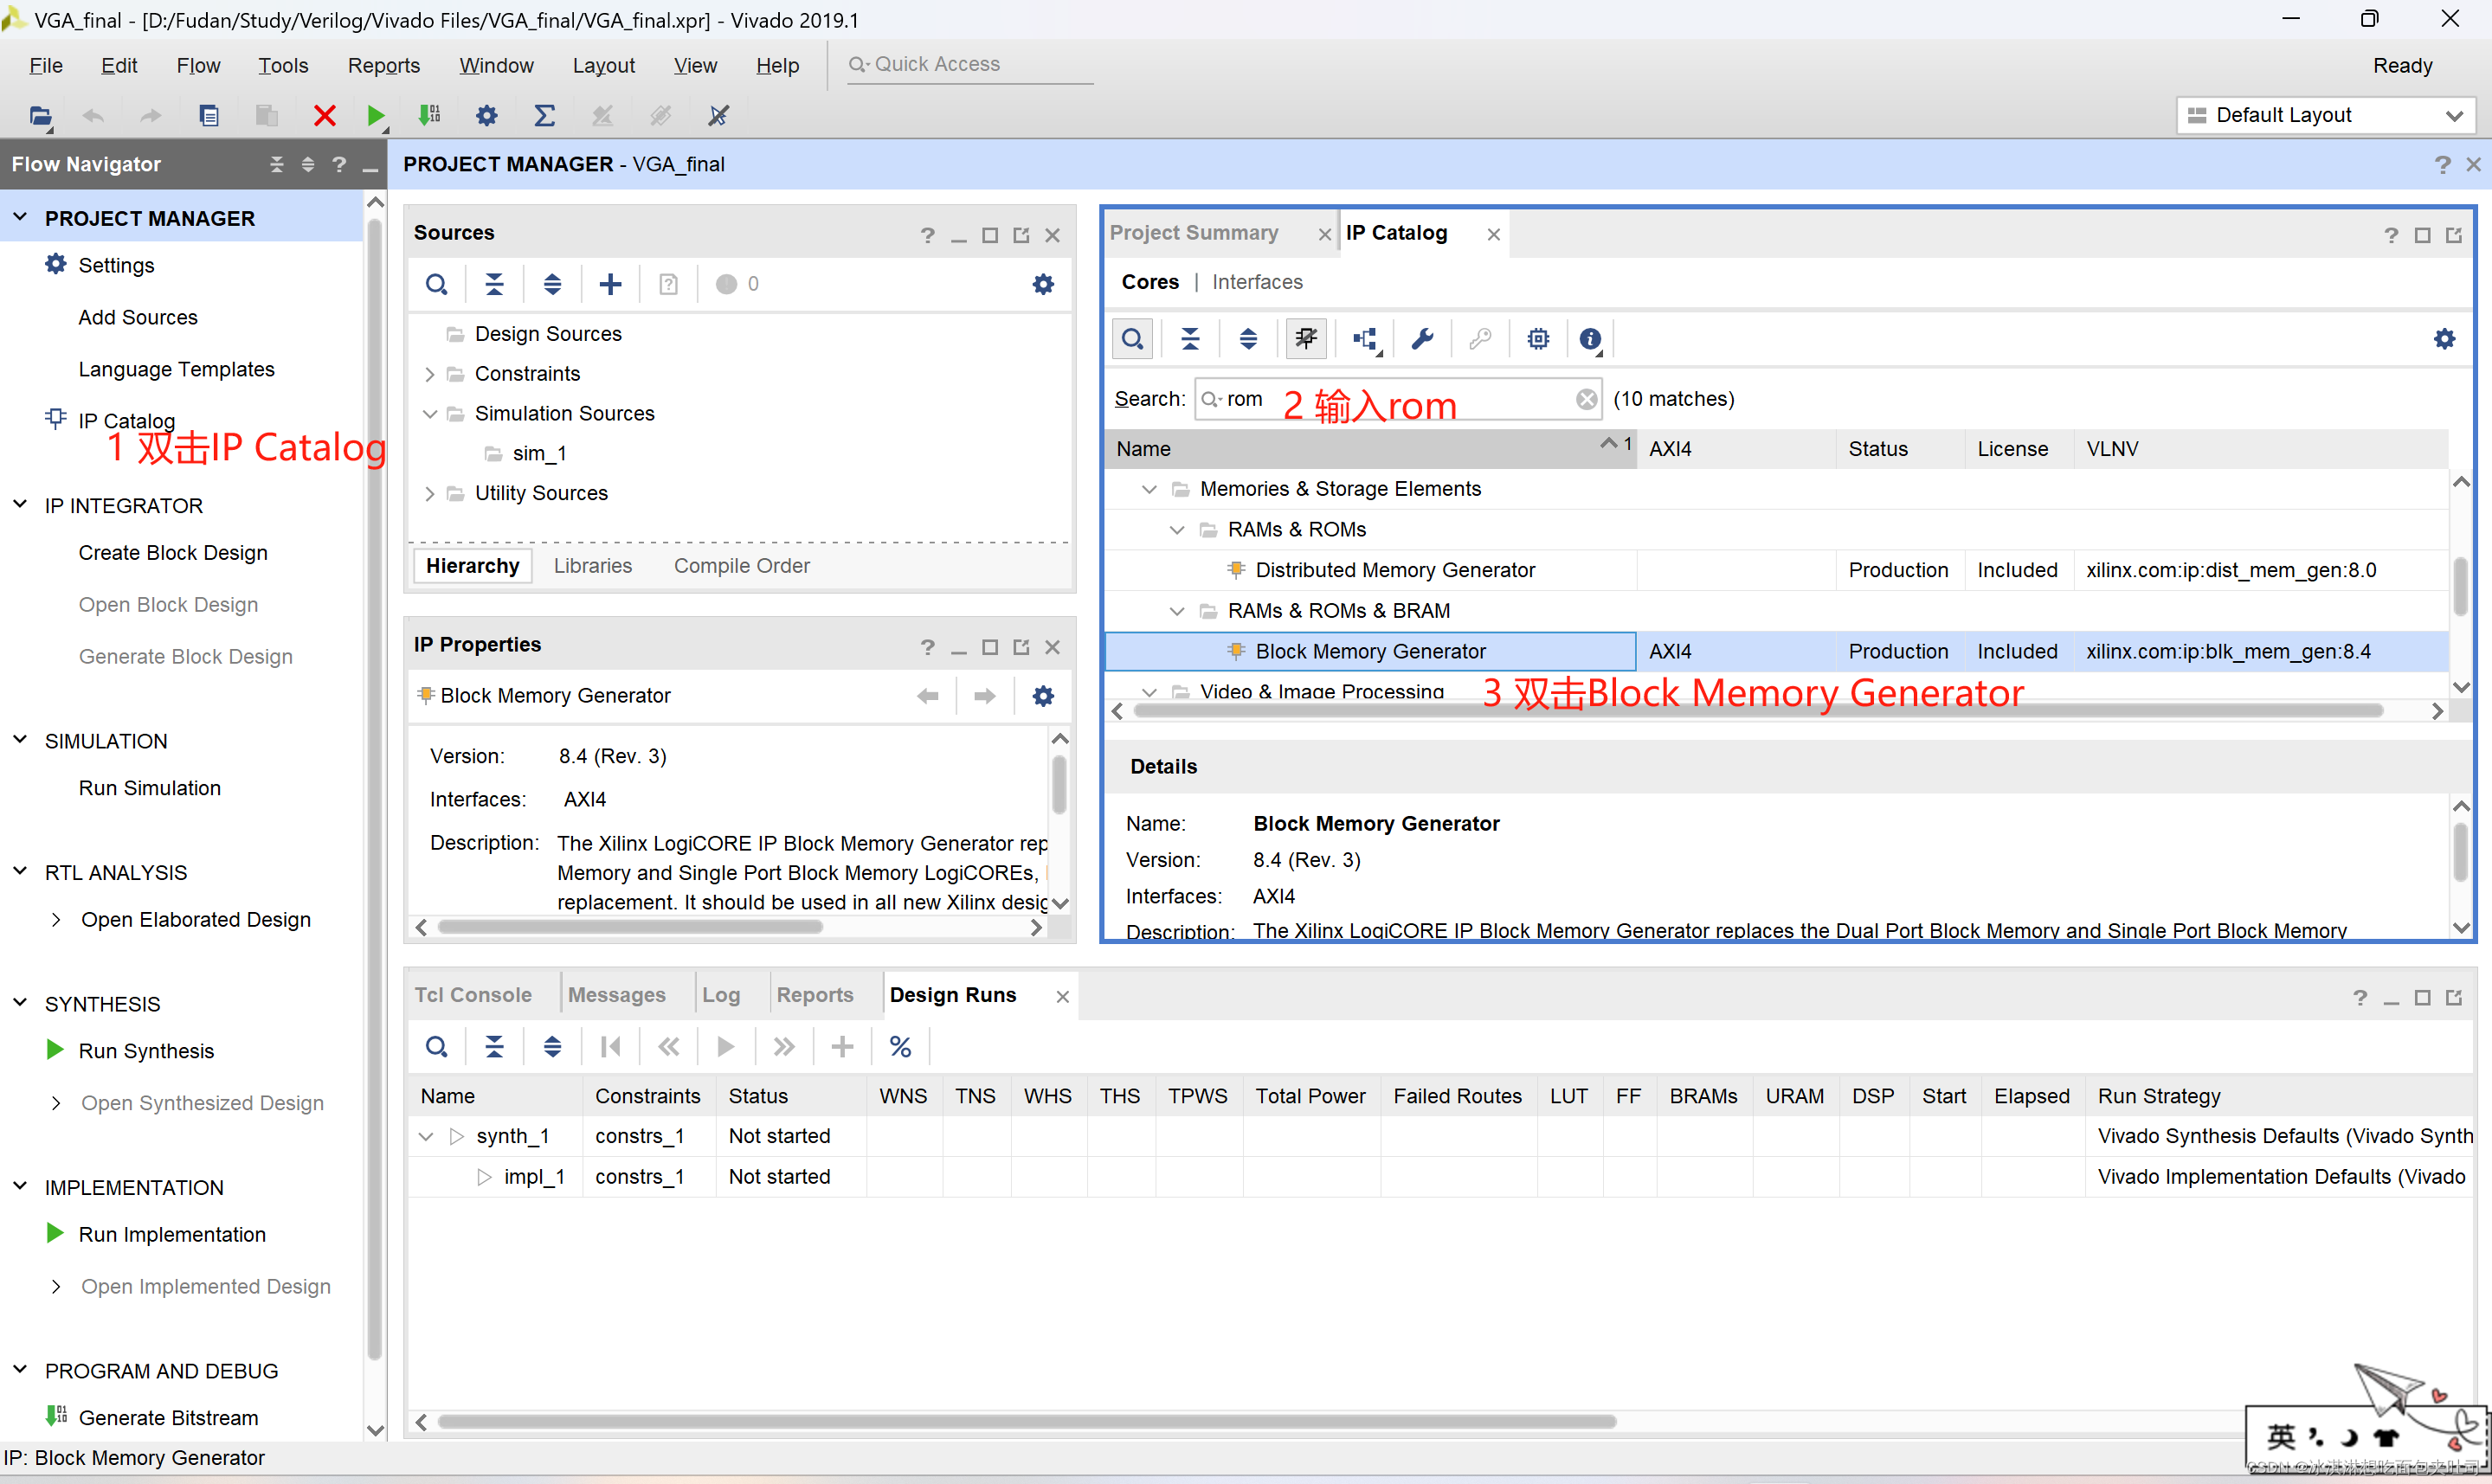Switch to Tcl Console tab

pos(473,995)
